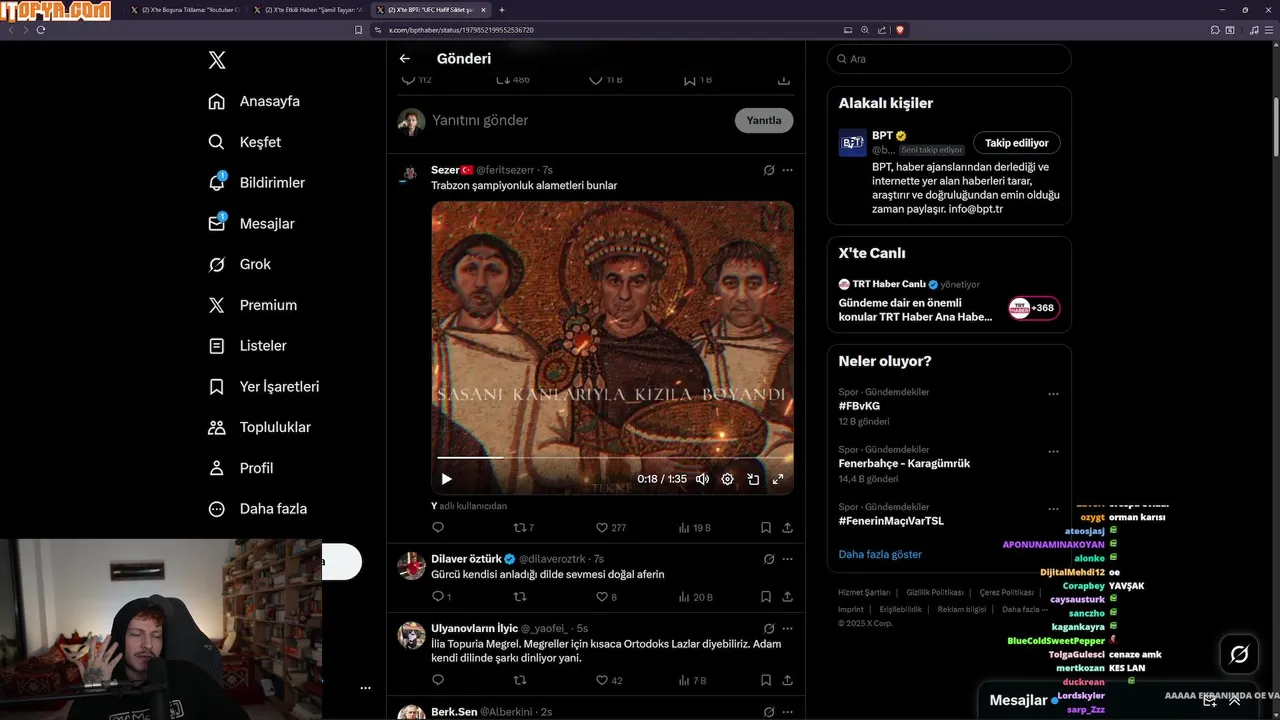This screenshot has height=720, width=1280.
Task: Open video playback settings gear
Action: 727,479
